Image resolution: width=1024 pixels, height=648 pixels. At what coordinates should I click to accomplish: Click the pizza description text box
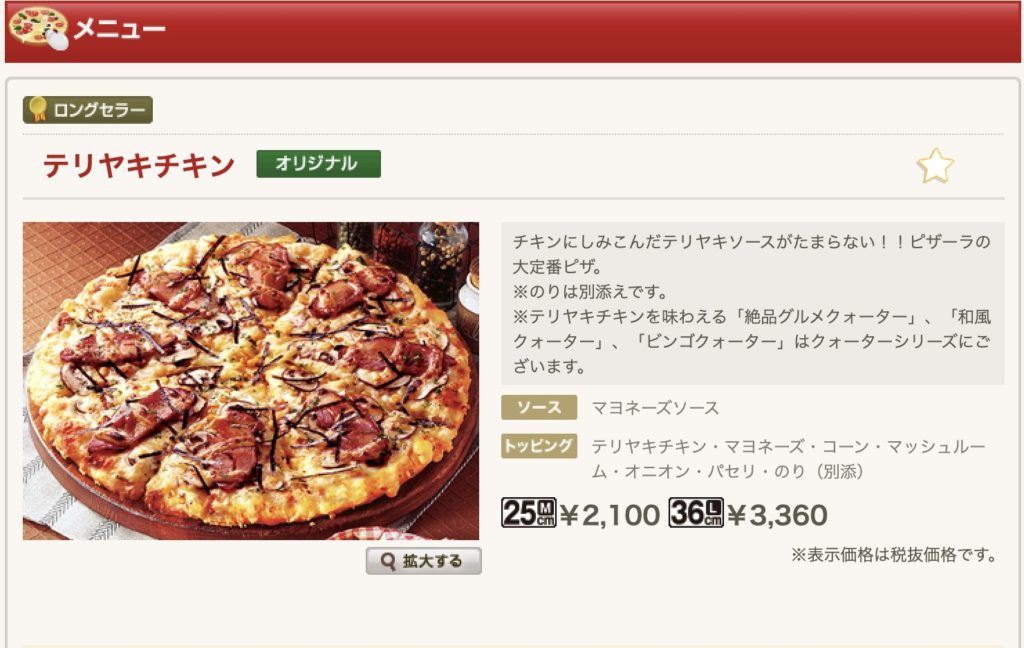(752, 304)
